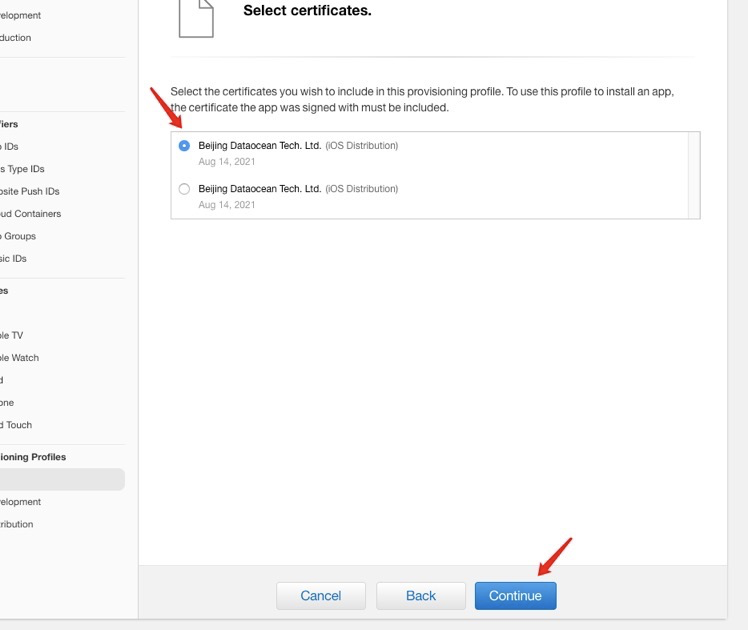Open Development under Provisioning Profiles
The height and width of the screenshot is (630, 748).
pyautogui.click(x=21, y=502)
